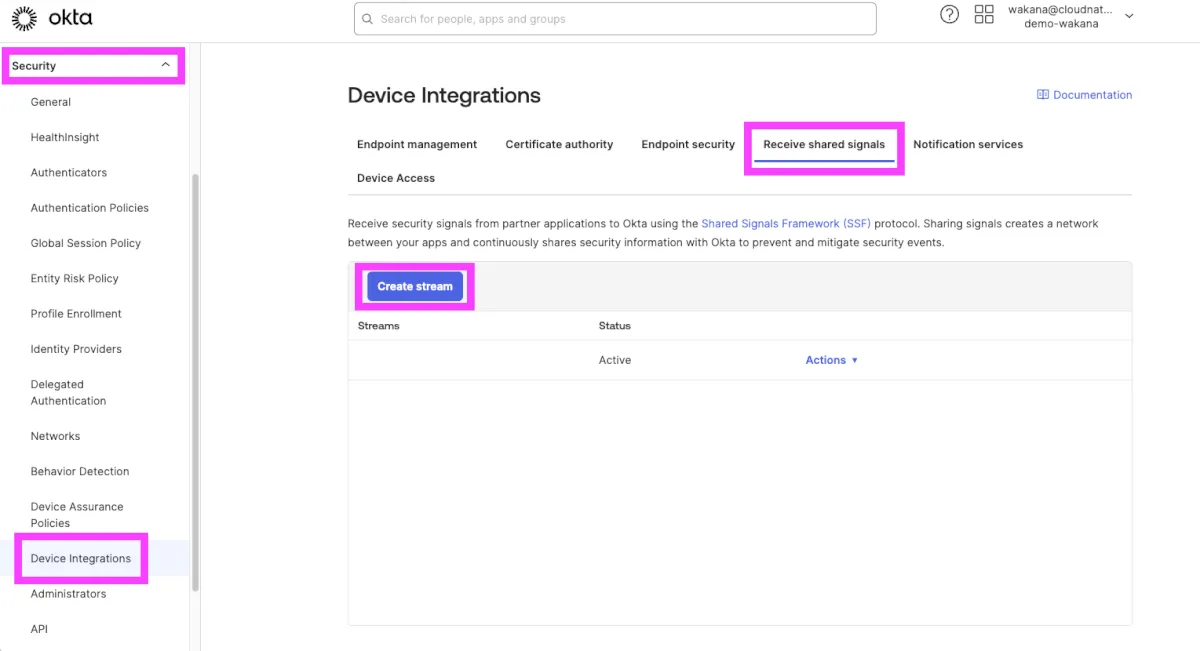This screenshot has height=651, width=1200.
Task: Open the Actions dropdown for the stream
Action: tap(831, 360)
